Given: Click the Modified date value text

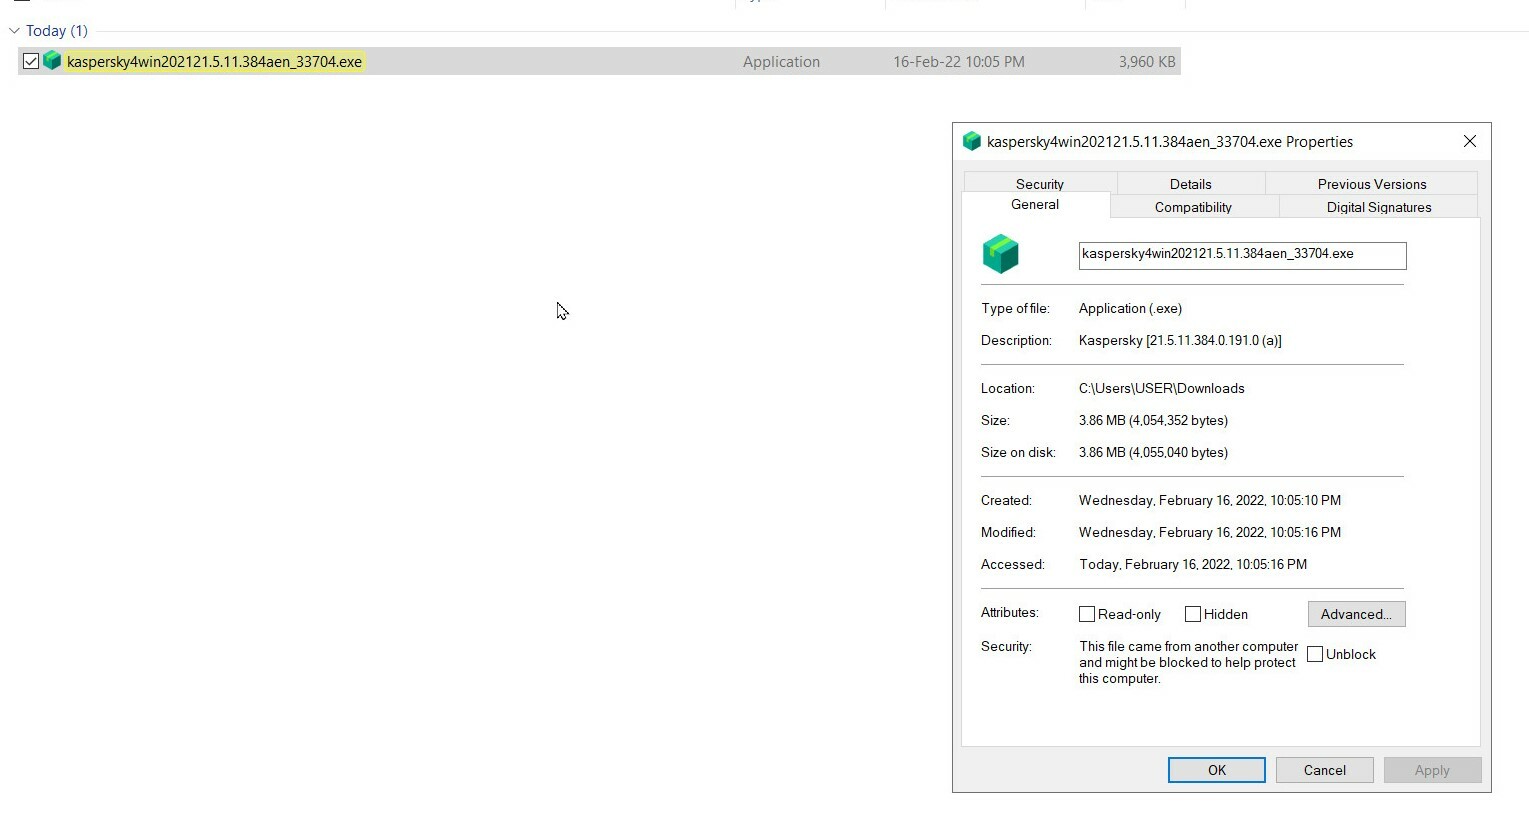Looking at the screenshot, I should click(1210, 533).
